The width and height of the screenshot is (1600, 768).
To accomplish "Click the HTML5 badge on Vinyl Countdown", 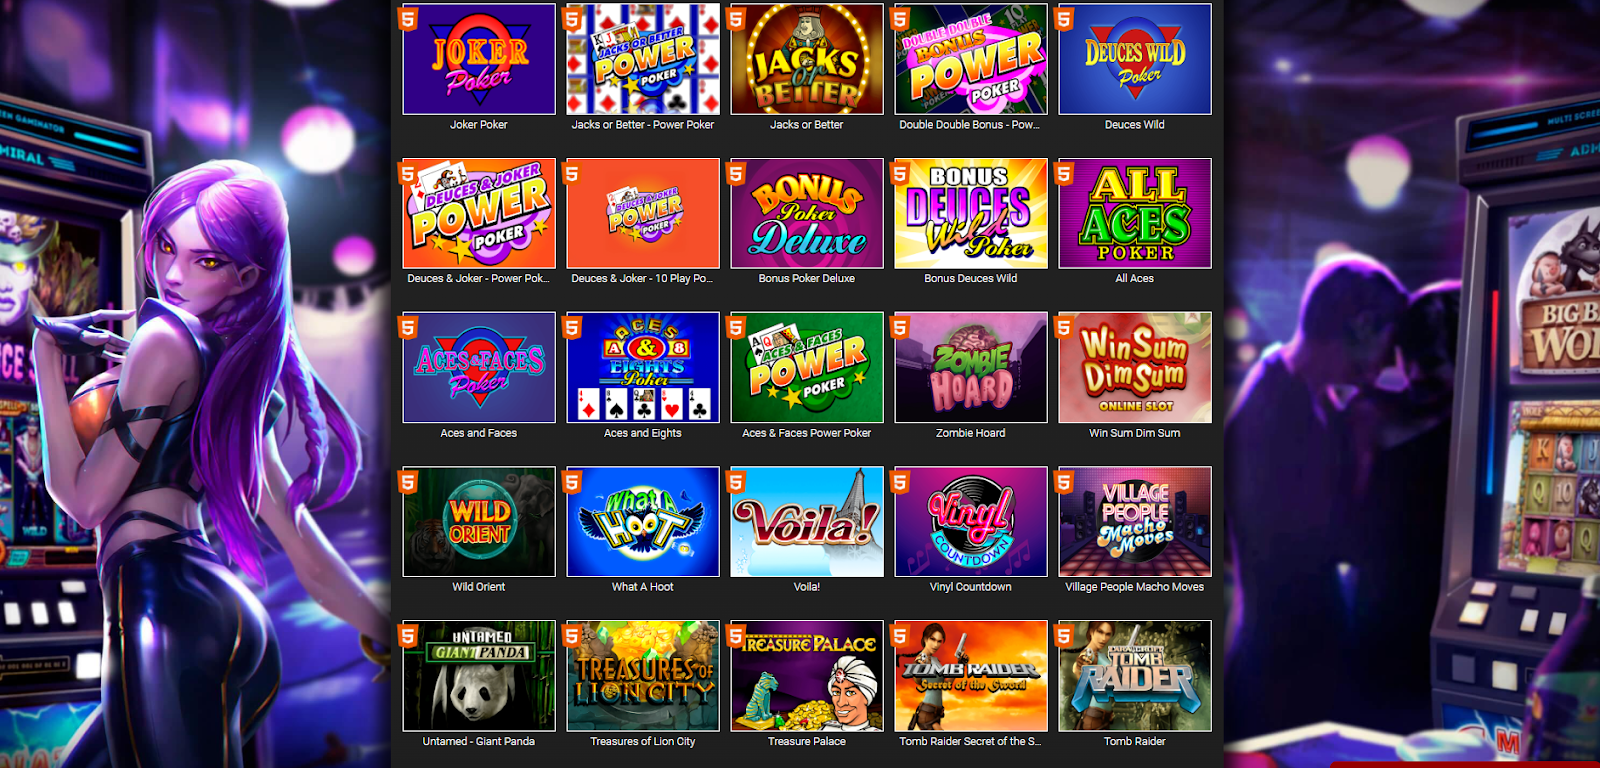I will pyautogui.click(x=901, y=483).
